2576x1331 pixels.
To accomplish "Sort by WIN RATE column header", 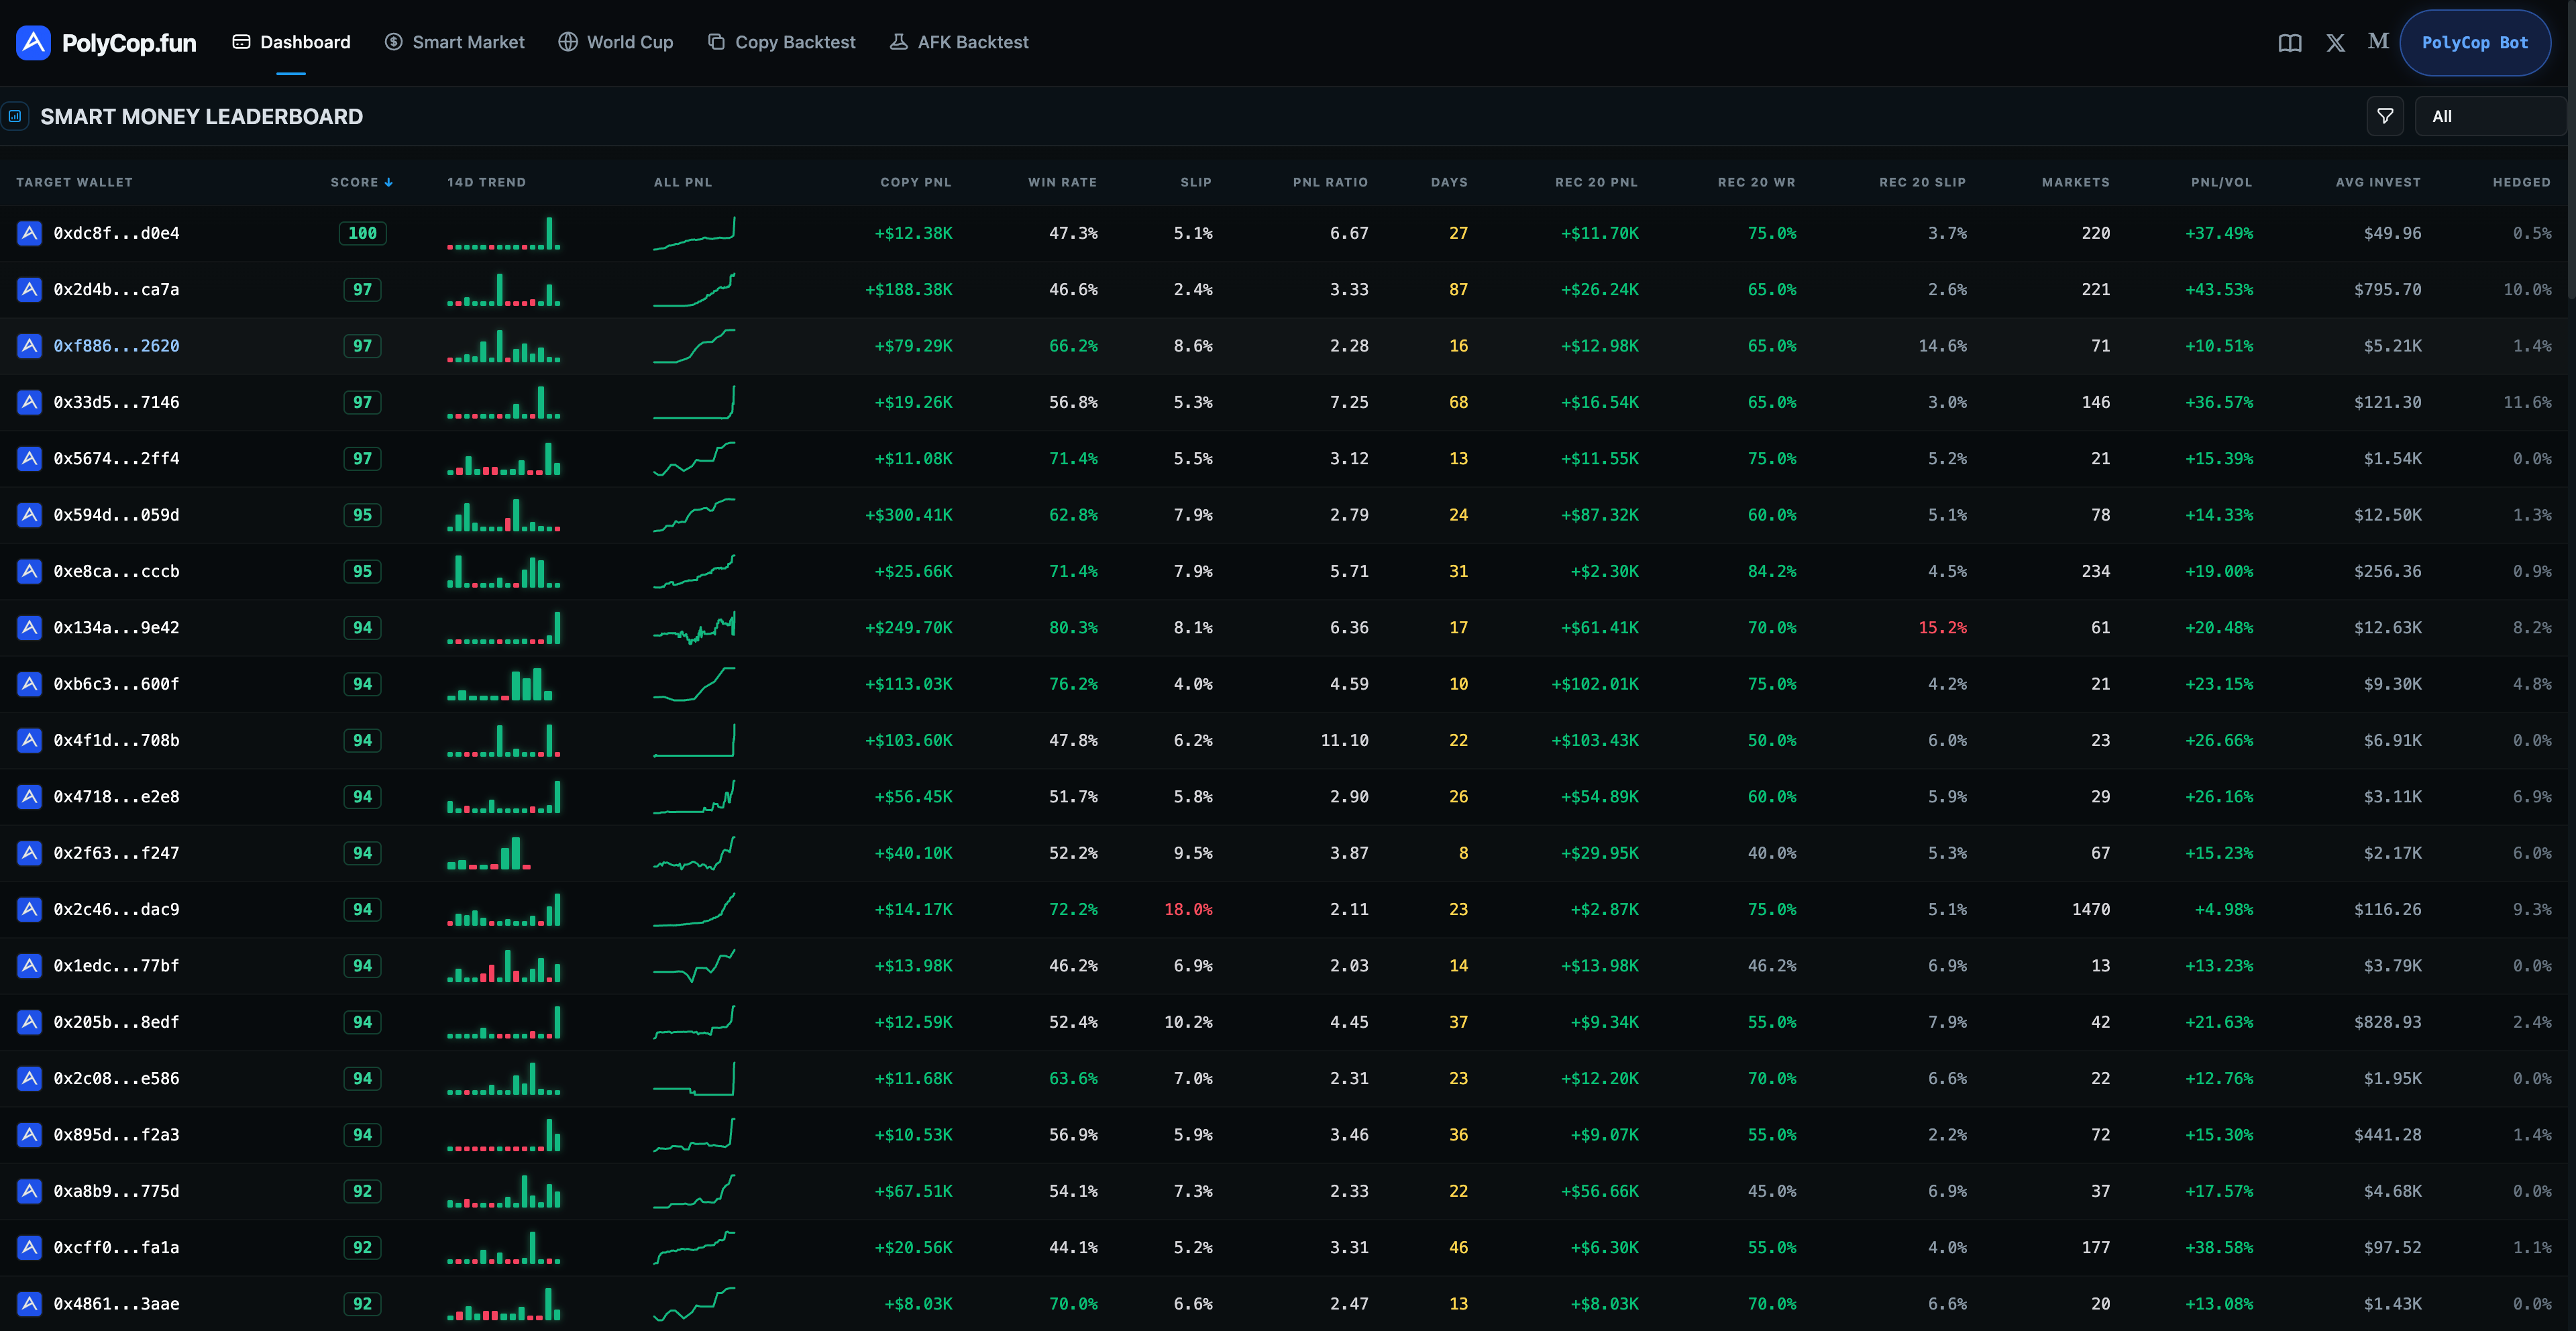I will tap(1063, 182).
